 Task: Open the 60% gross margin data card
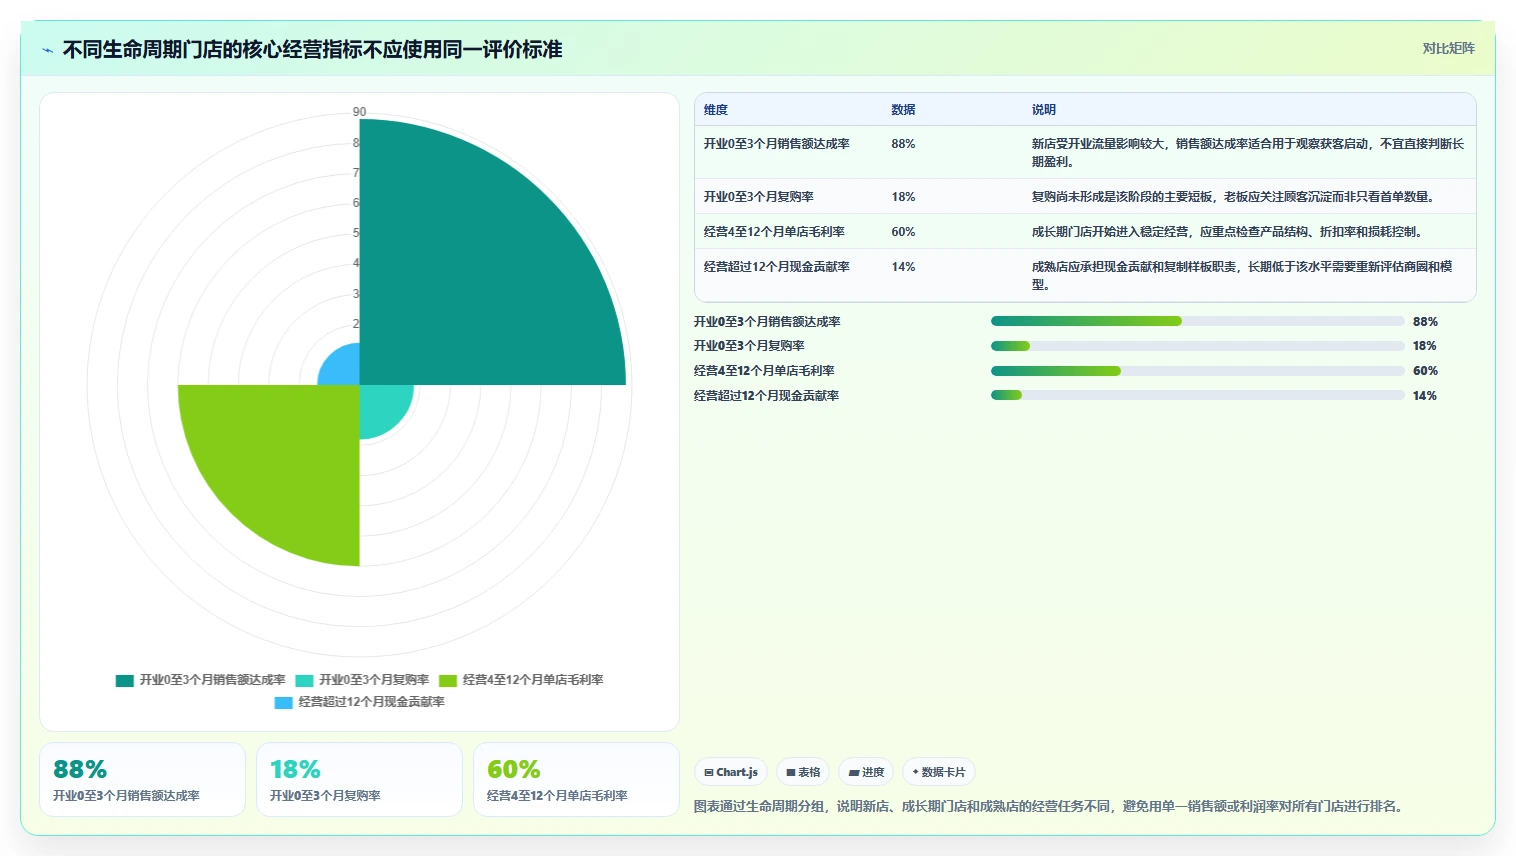click(x=576, y=779)
